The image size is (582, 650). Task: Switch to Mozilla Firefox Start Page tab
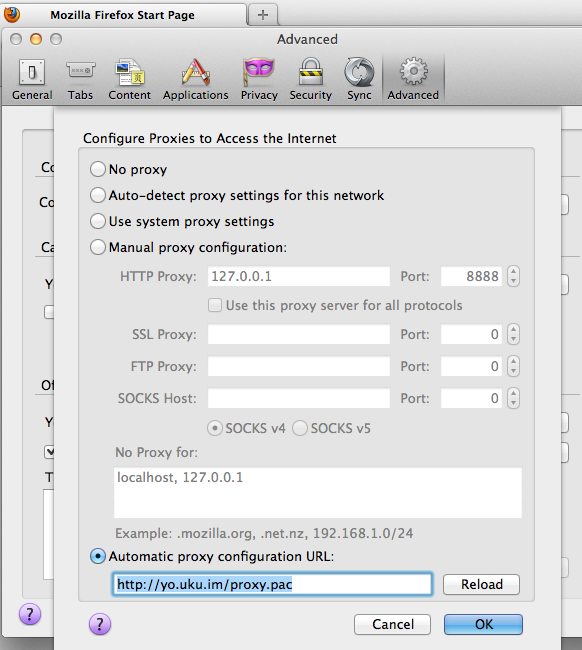(123, 15)
